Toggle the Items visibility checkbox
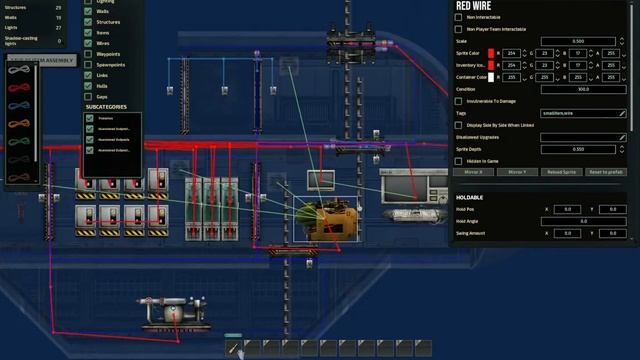640x360 pixels. [88, 33]
